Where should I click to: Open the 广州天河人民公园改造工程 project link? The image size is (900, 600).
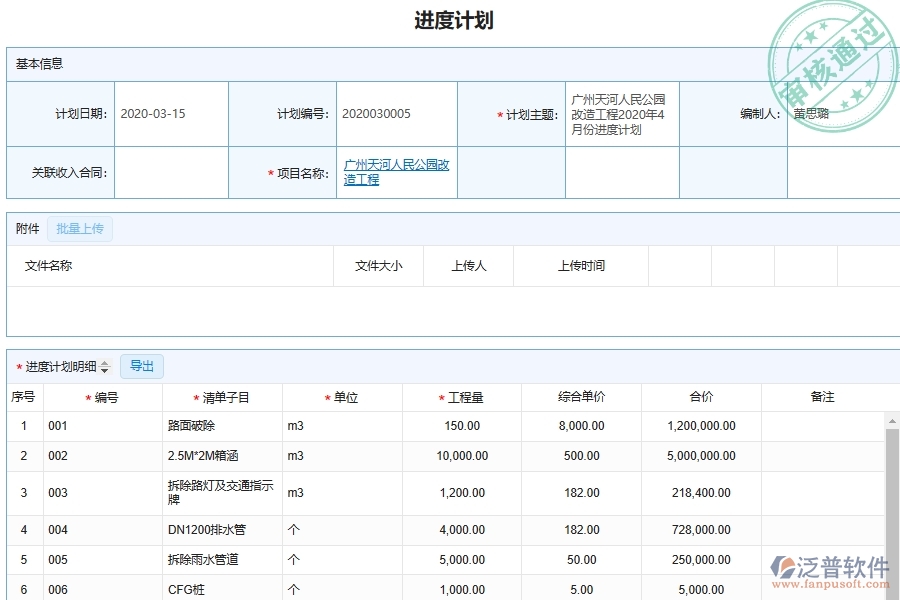point(394,172)
